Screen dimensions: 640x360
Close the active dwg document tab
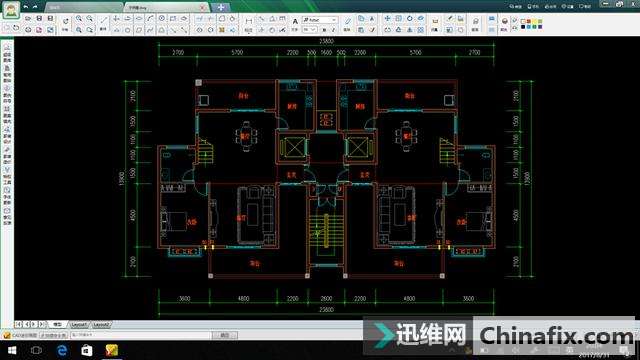tap(202, 8)
